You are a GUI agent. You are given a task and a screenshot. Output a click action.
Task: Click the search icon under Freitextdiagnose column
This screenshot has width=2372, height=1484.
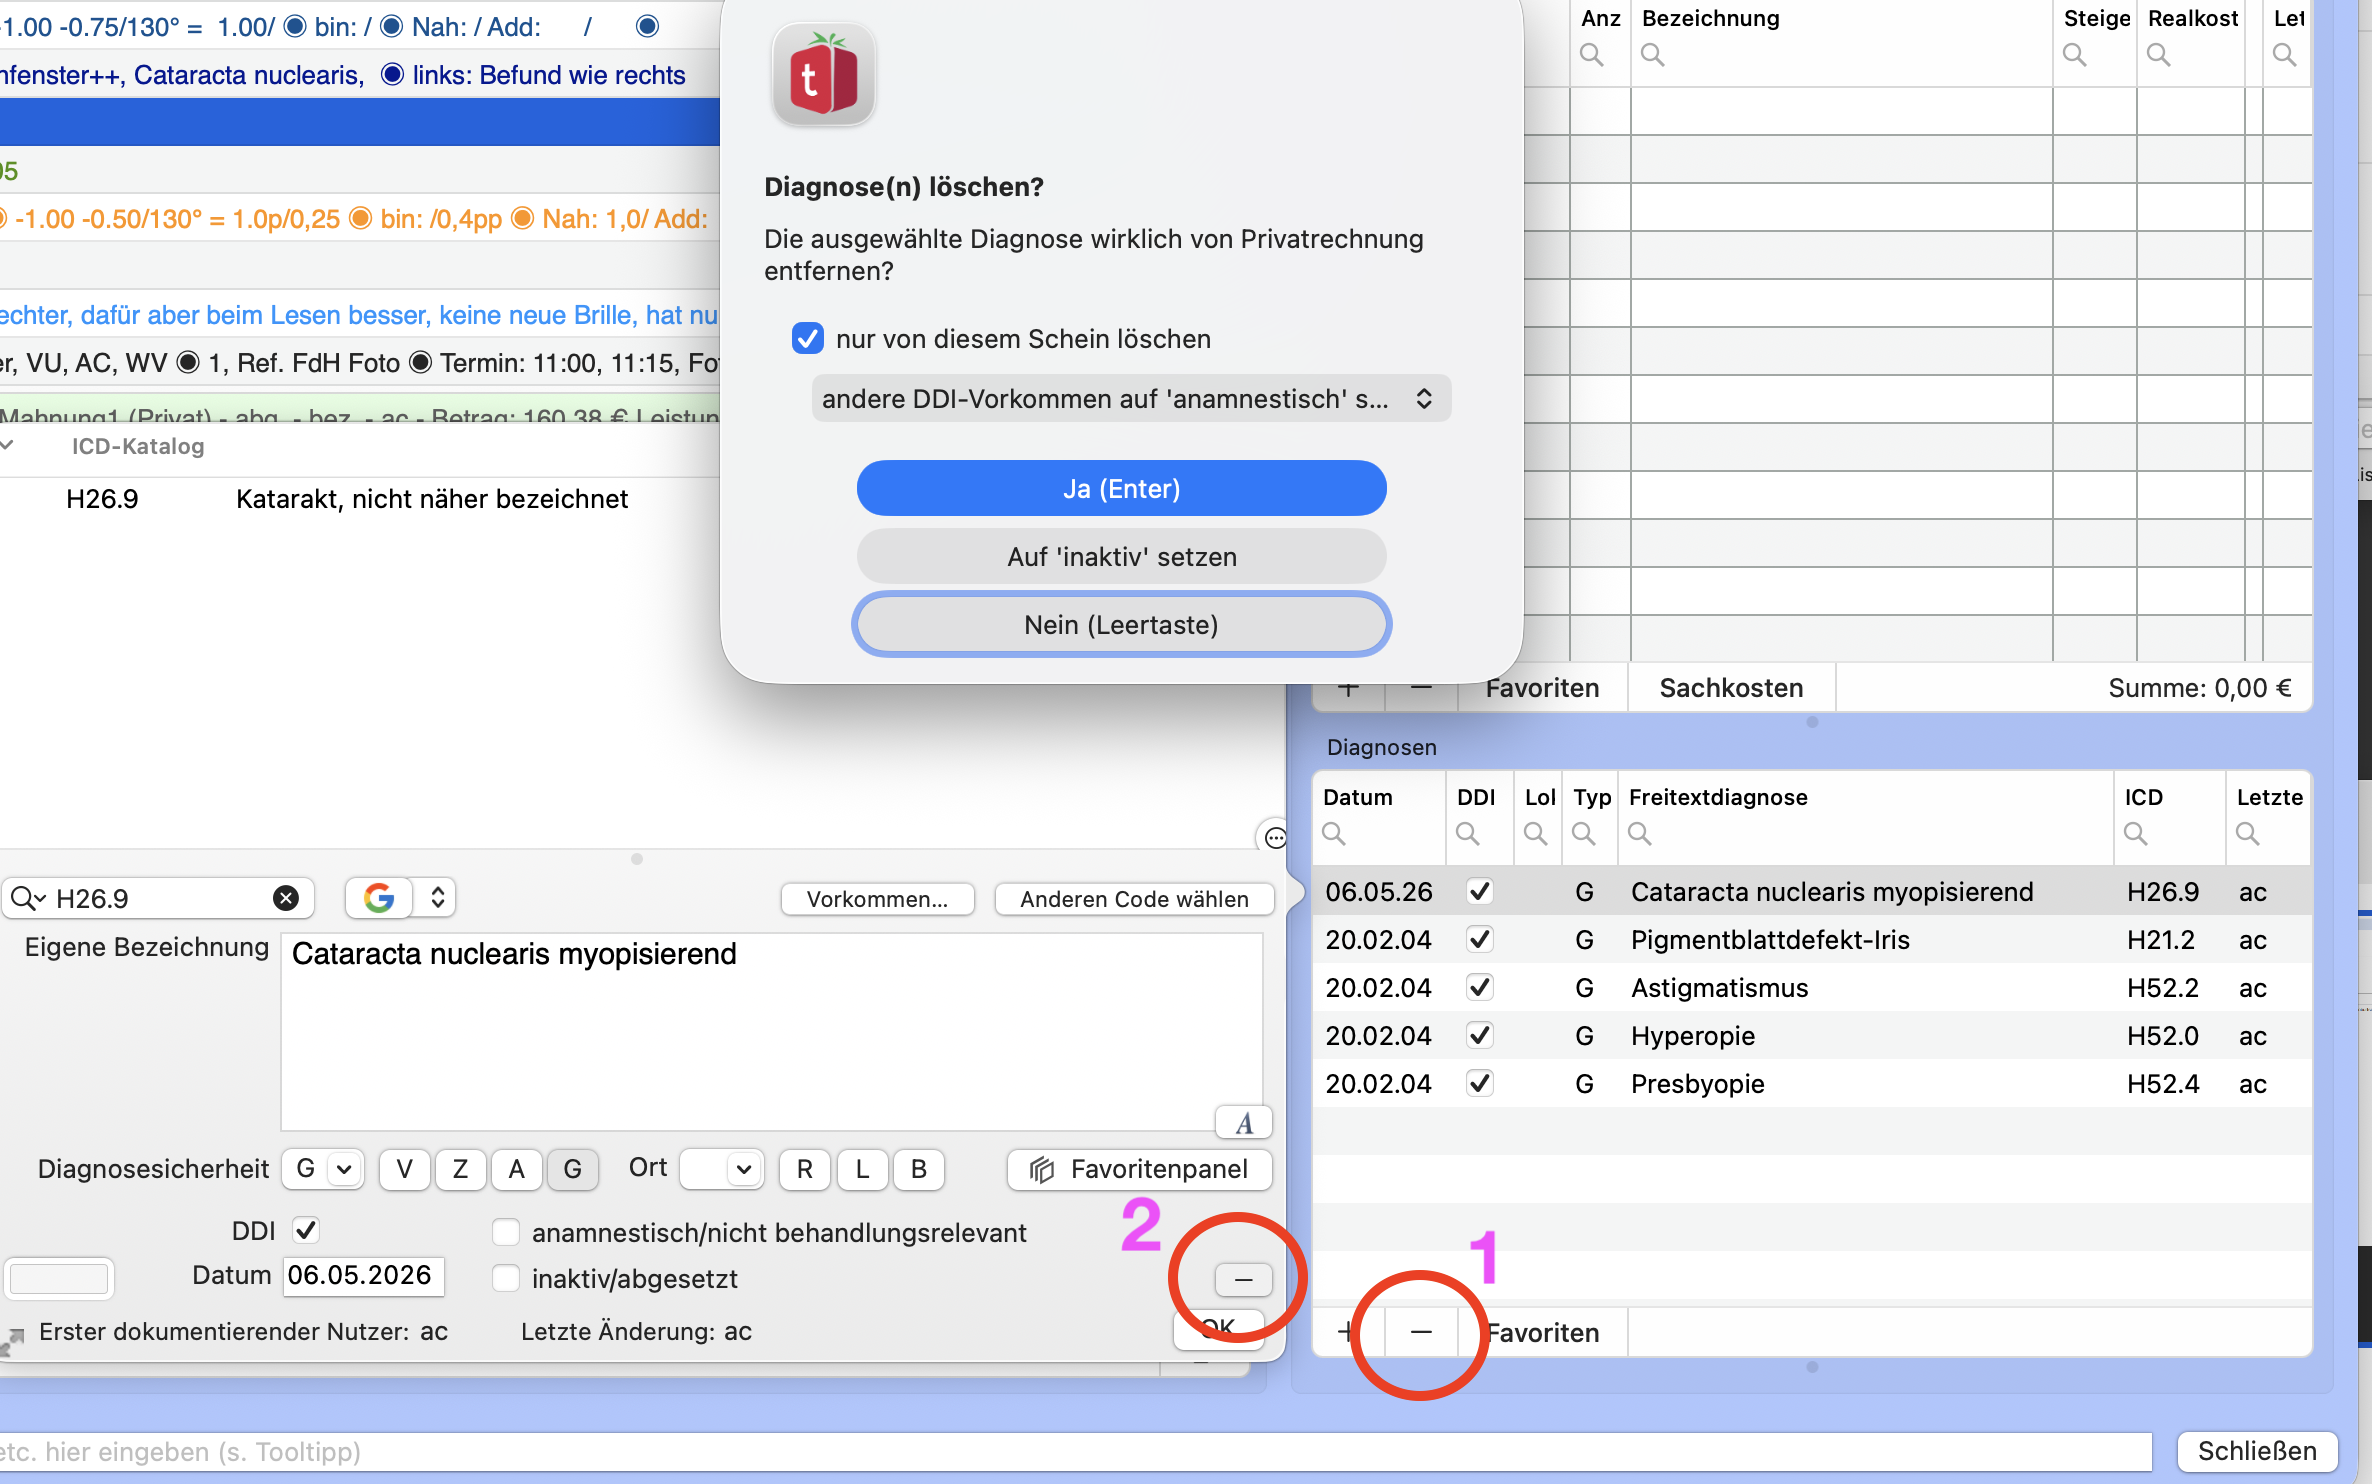[1639, 833]
